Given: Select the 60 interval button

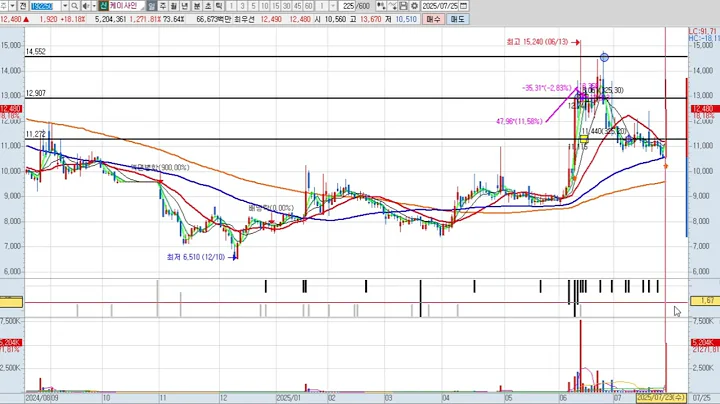Looking at the screenshot, I should [309, 6].
